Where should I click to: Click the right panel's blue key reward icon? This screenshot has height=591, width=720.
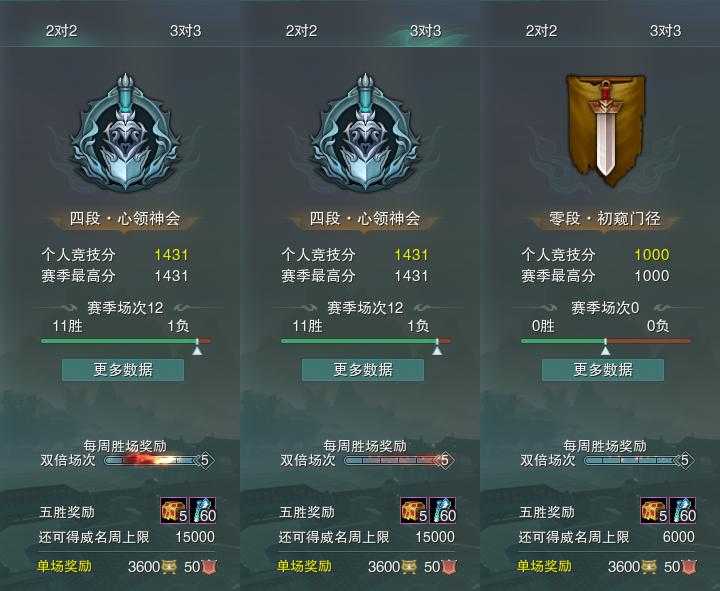683,511
